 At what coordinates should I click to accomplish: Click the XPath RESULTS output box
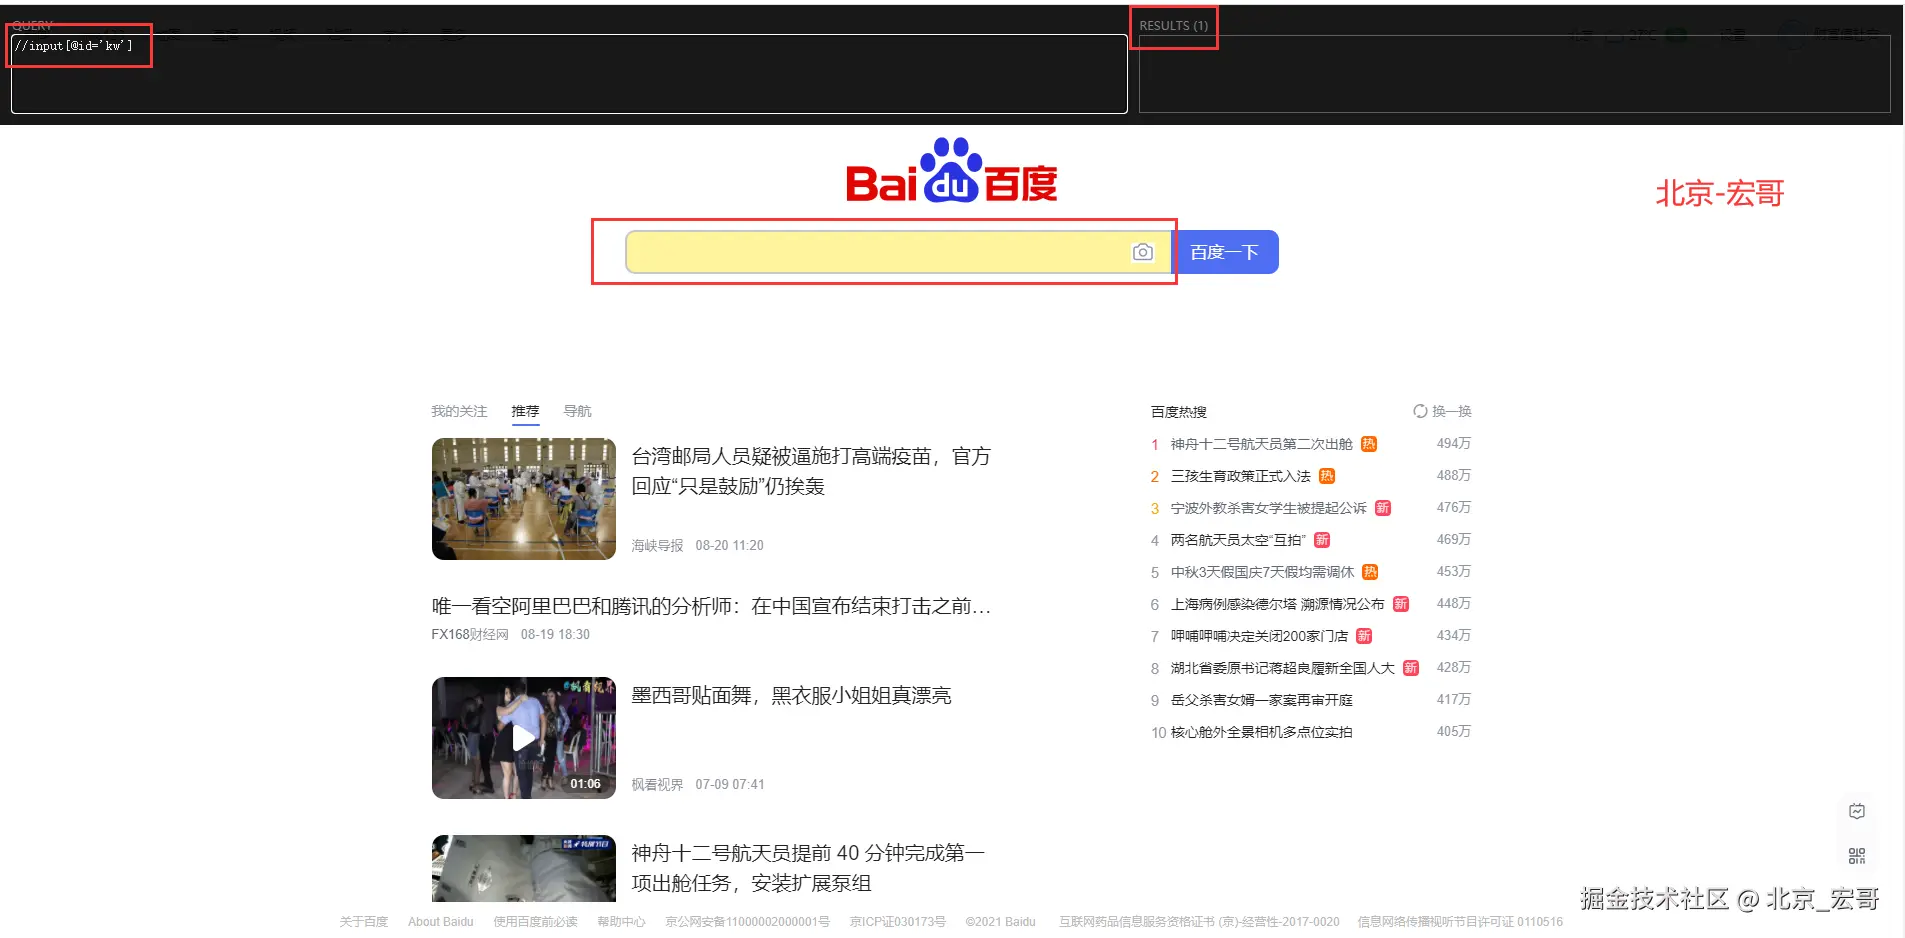(1514, 74)
